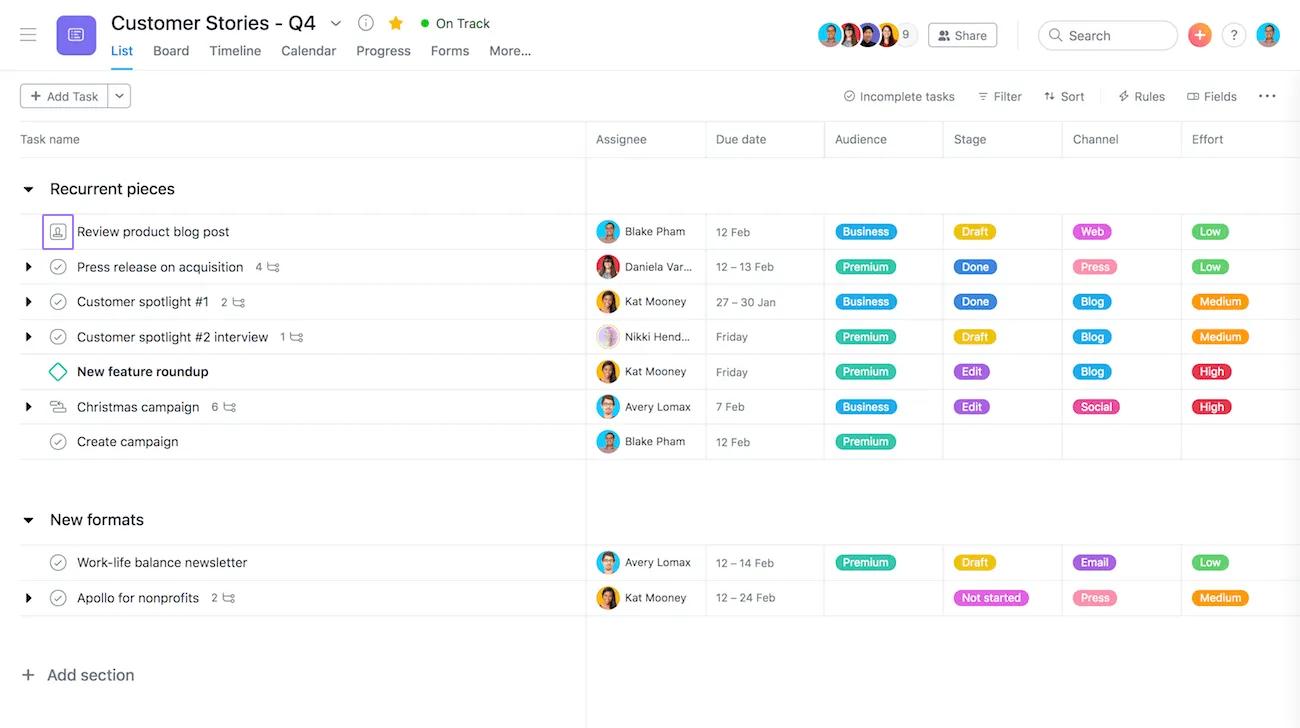Open the Board view tab

coord(171,51)
